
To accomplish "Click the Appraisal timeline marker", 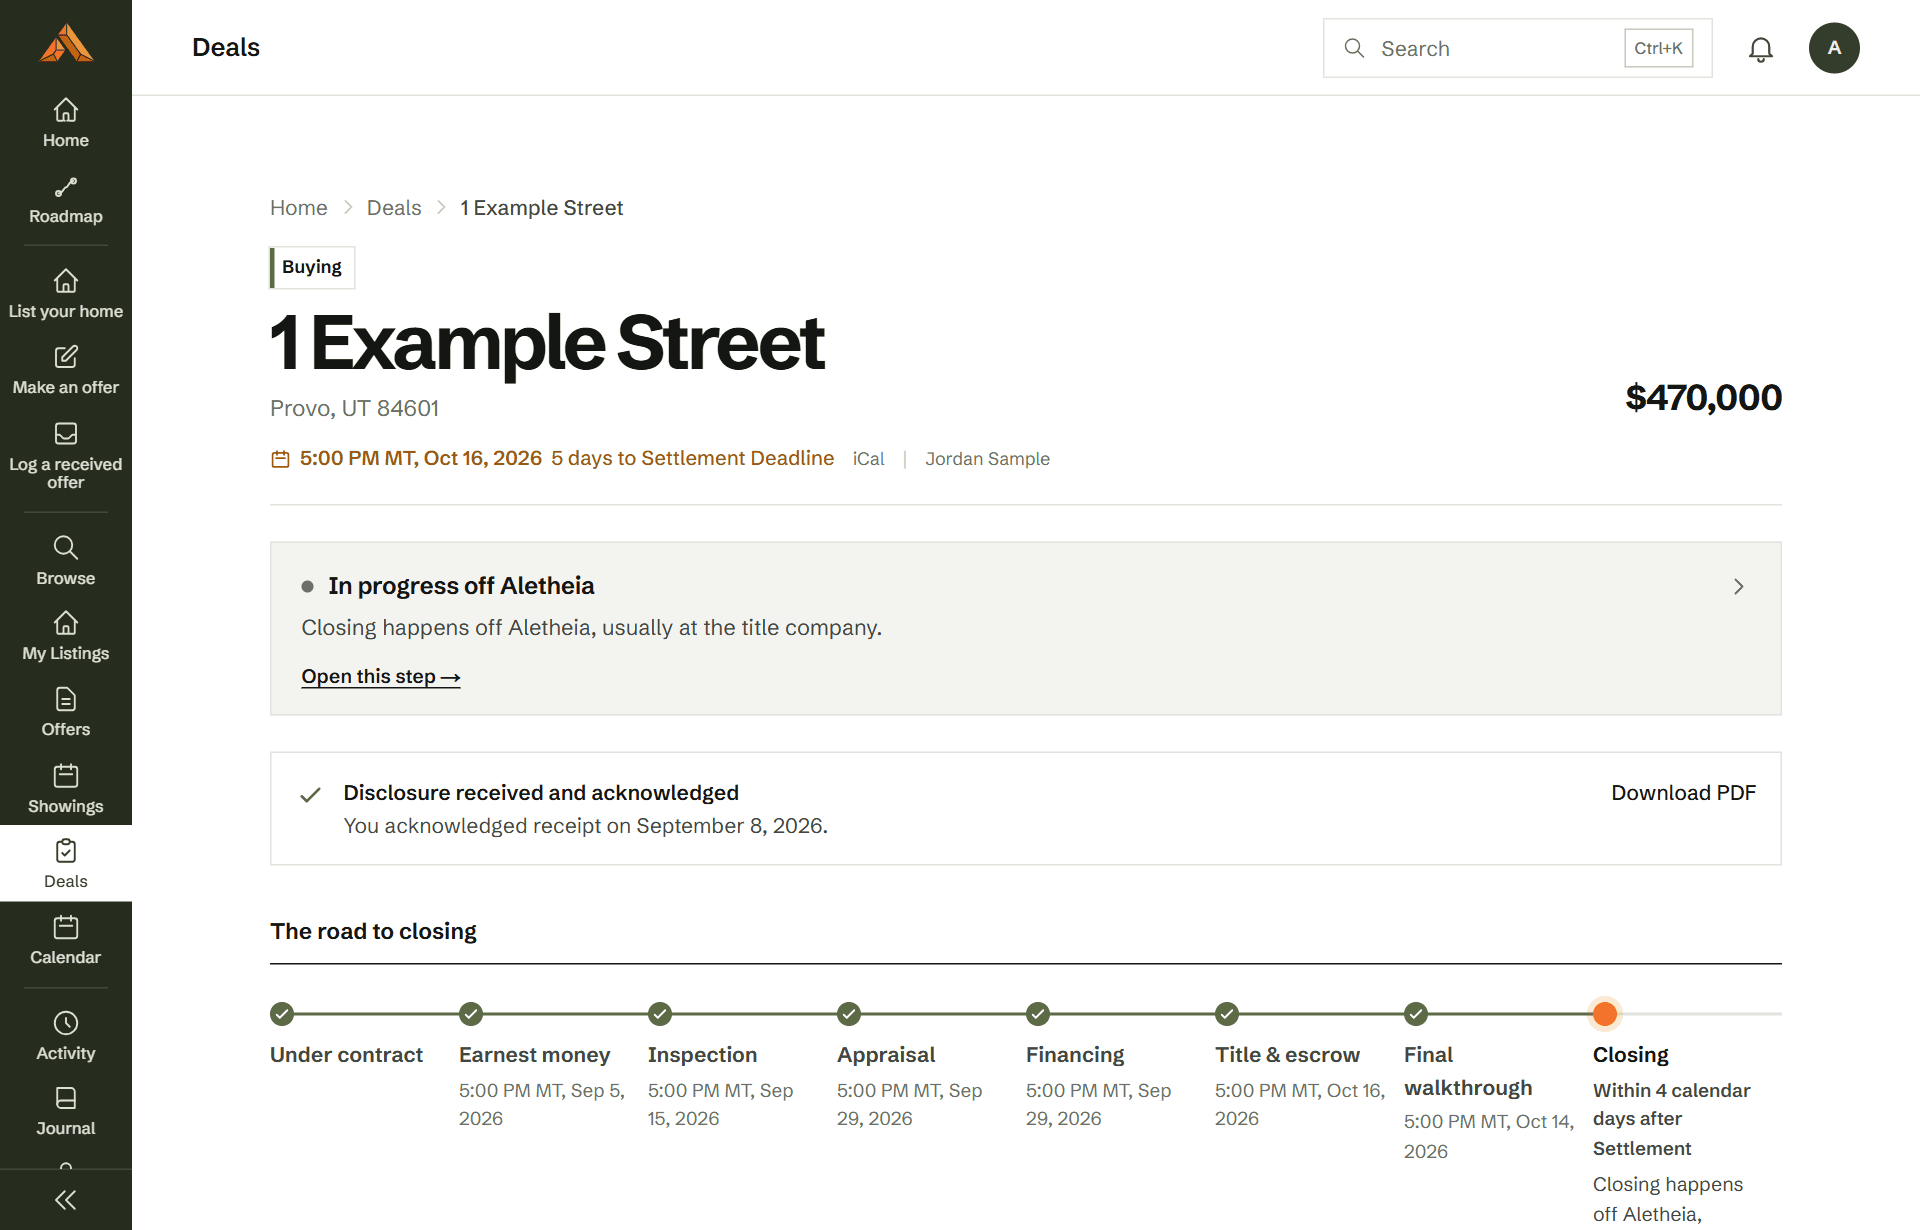I will [x=849, y=1014].
